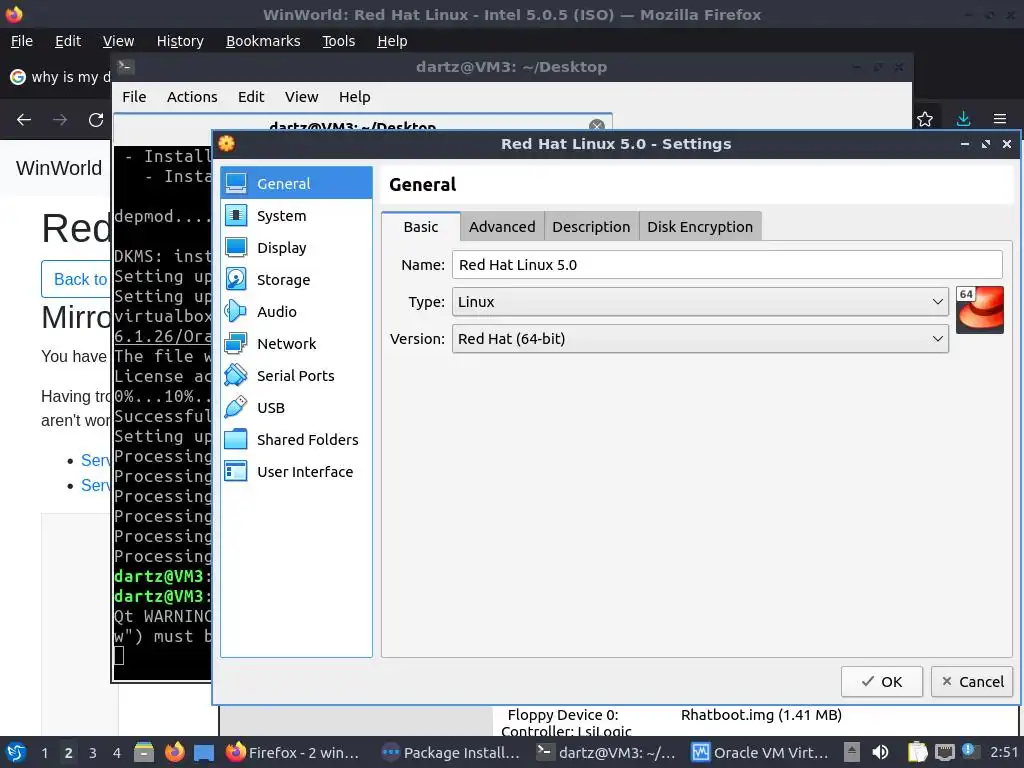Click the clock showing 2:51
1024x768 pixels.
[1003, 752]
